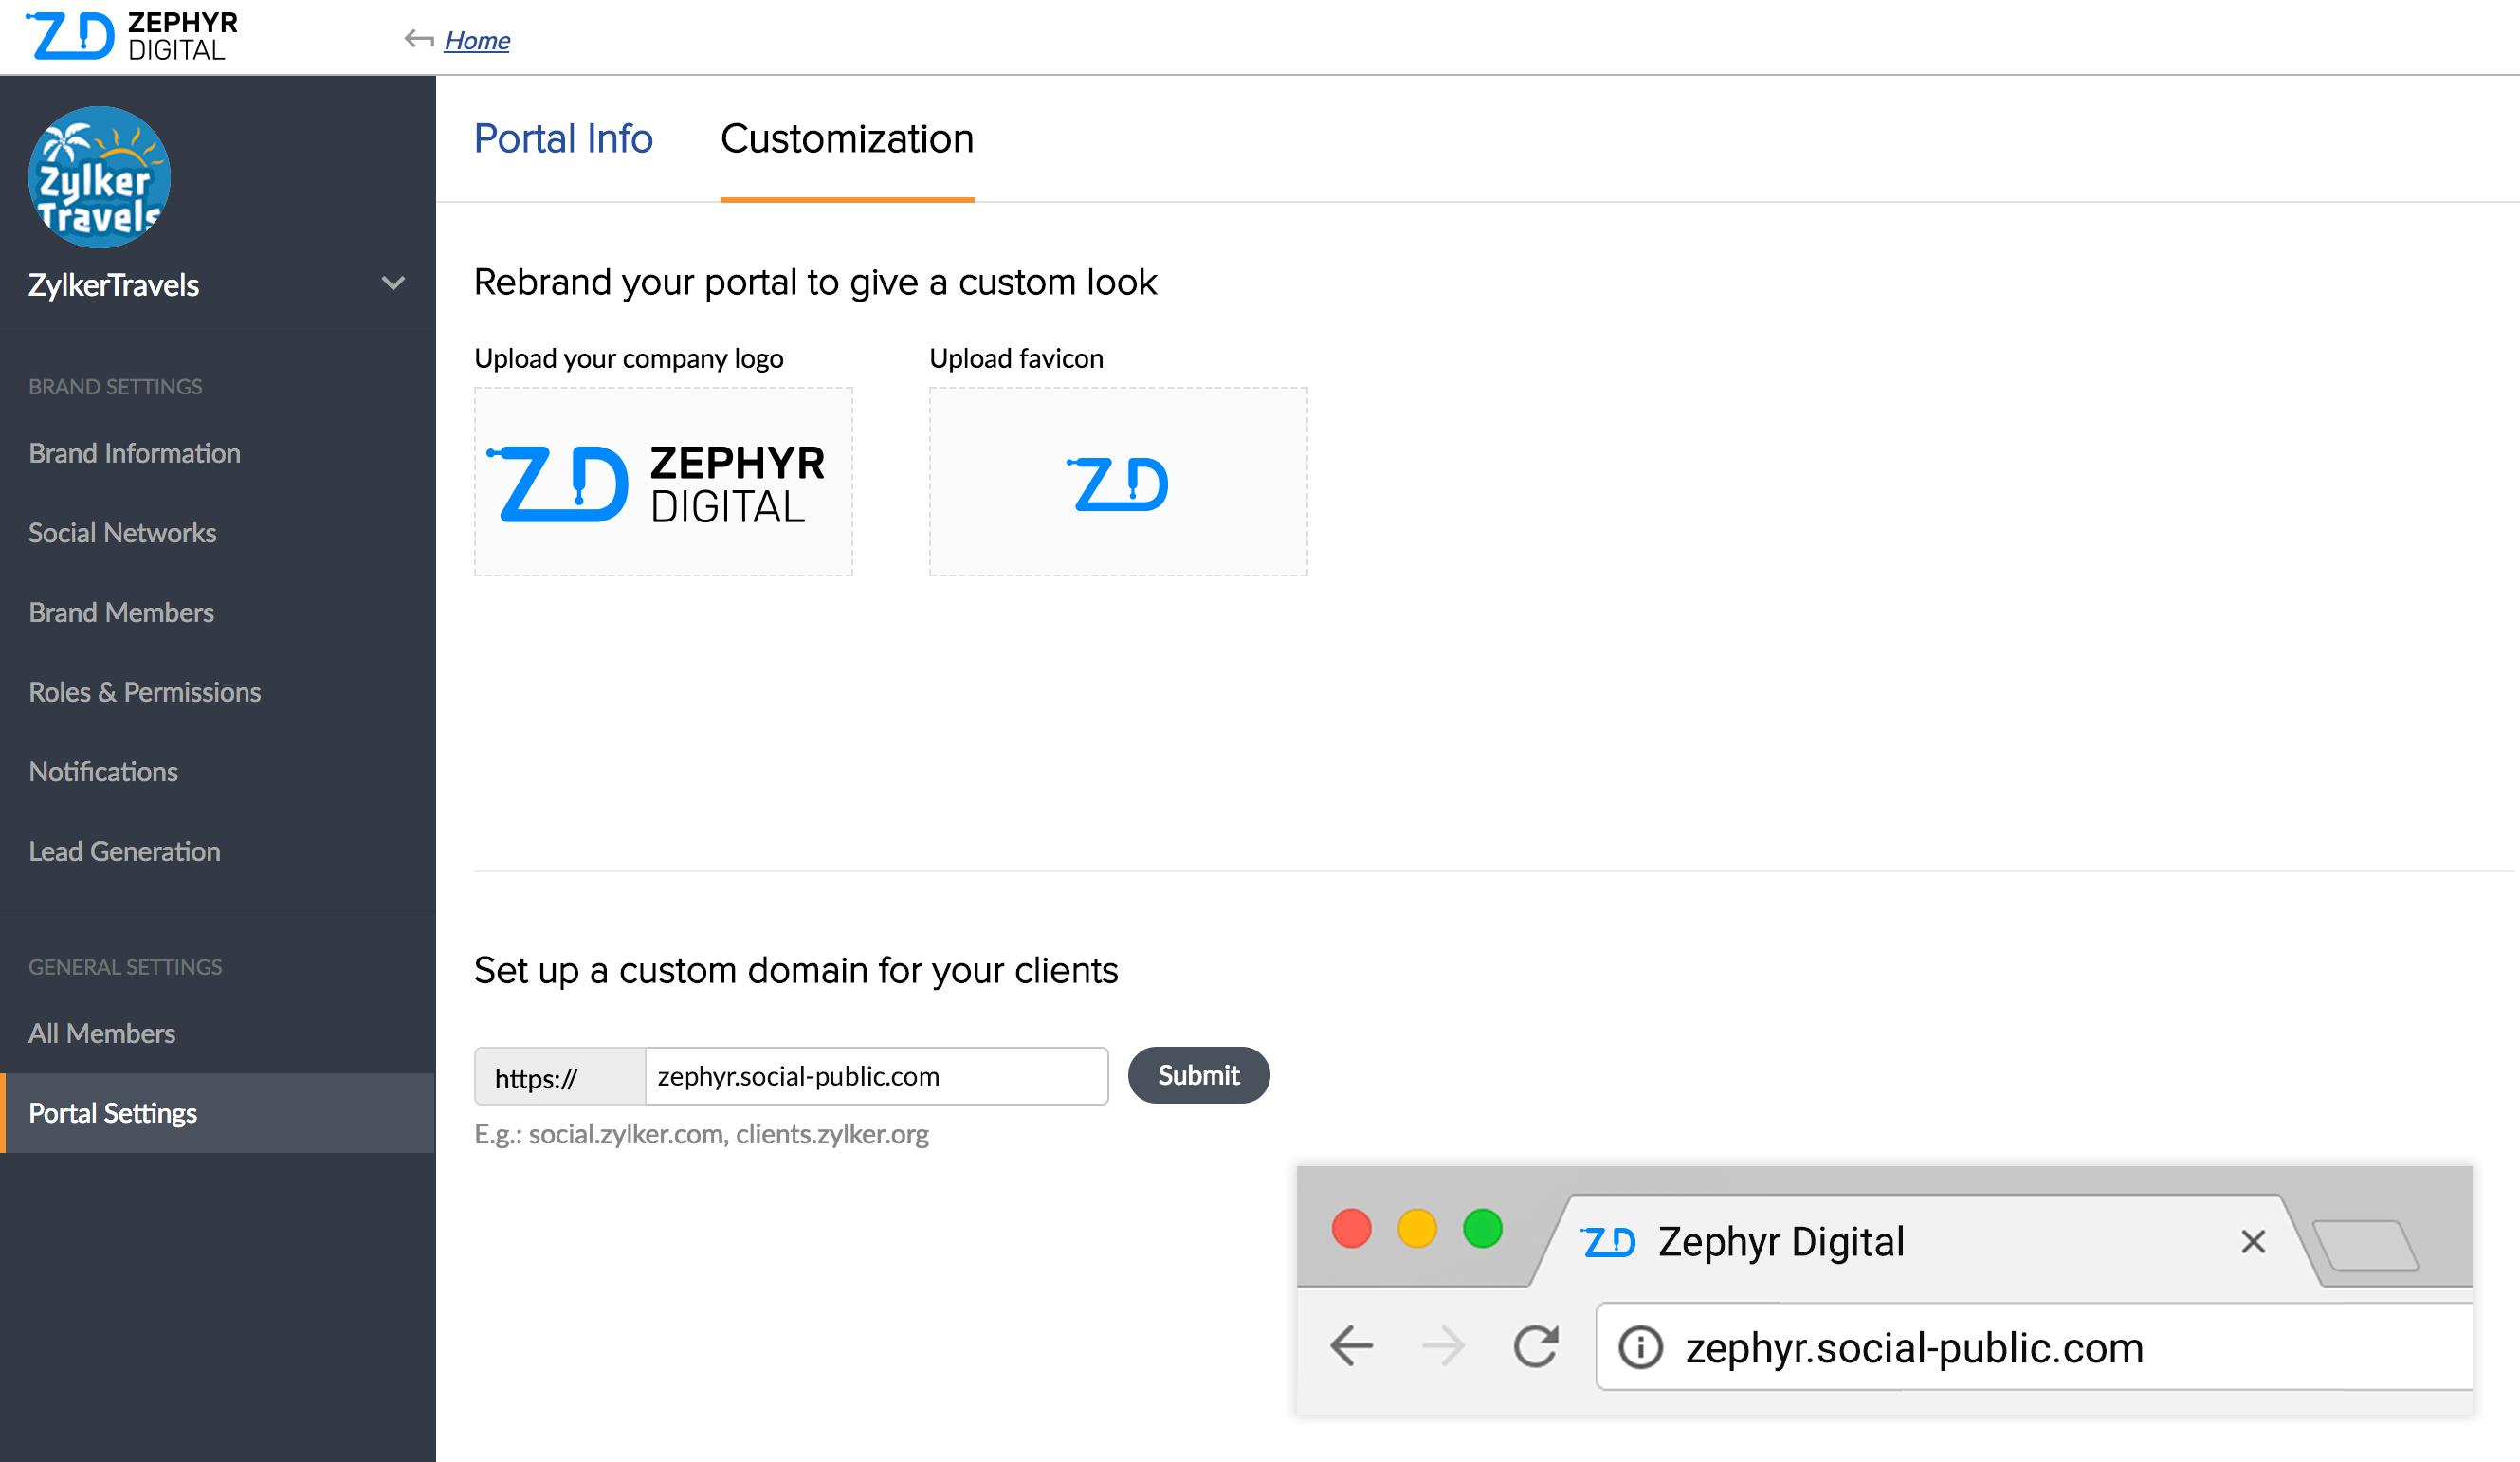This screenshot has width=2520, height=1462.
Task: Click the ZD favicon in browser tab
Action: (x=1608, y=1243)
